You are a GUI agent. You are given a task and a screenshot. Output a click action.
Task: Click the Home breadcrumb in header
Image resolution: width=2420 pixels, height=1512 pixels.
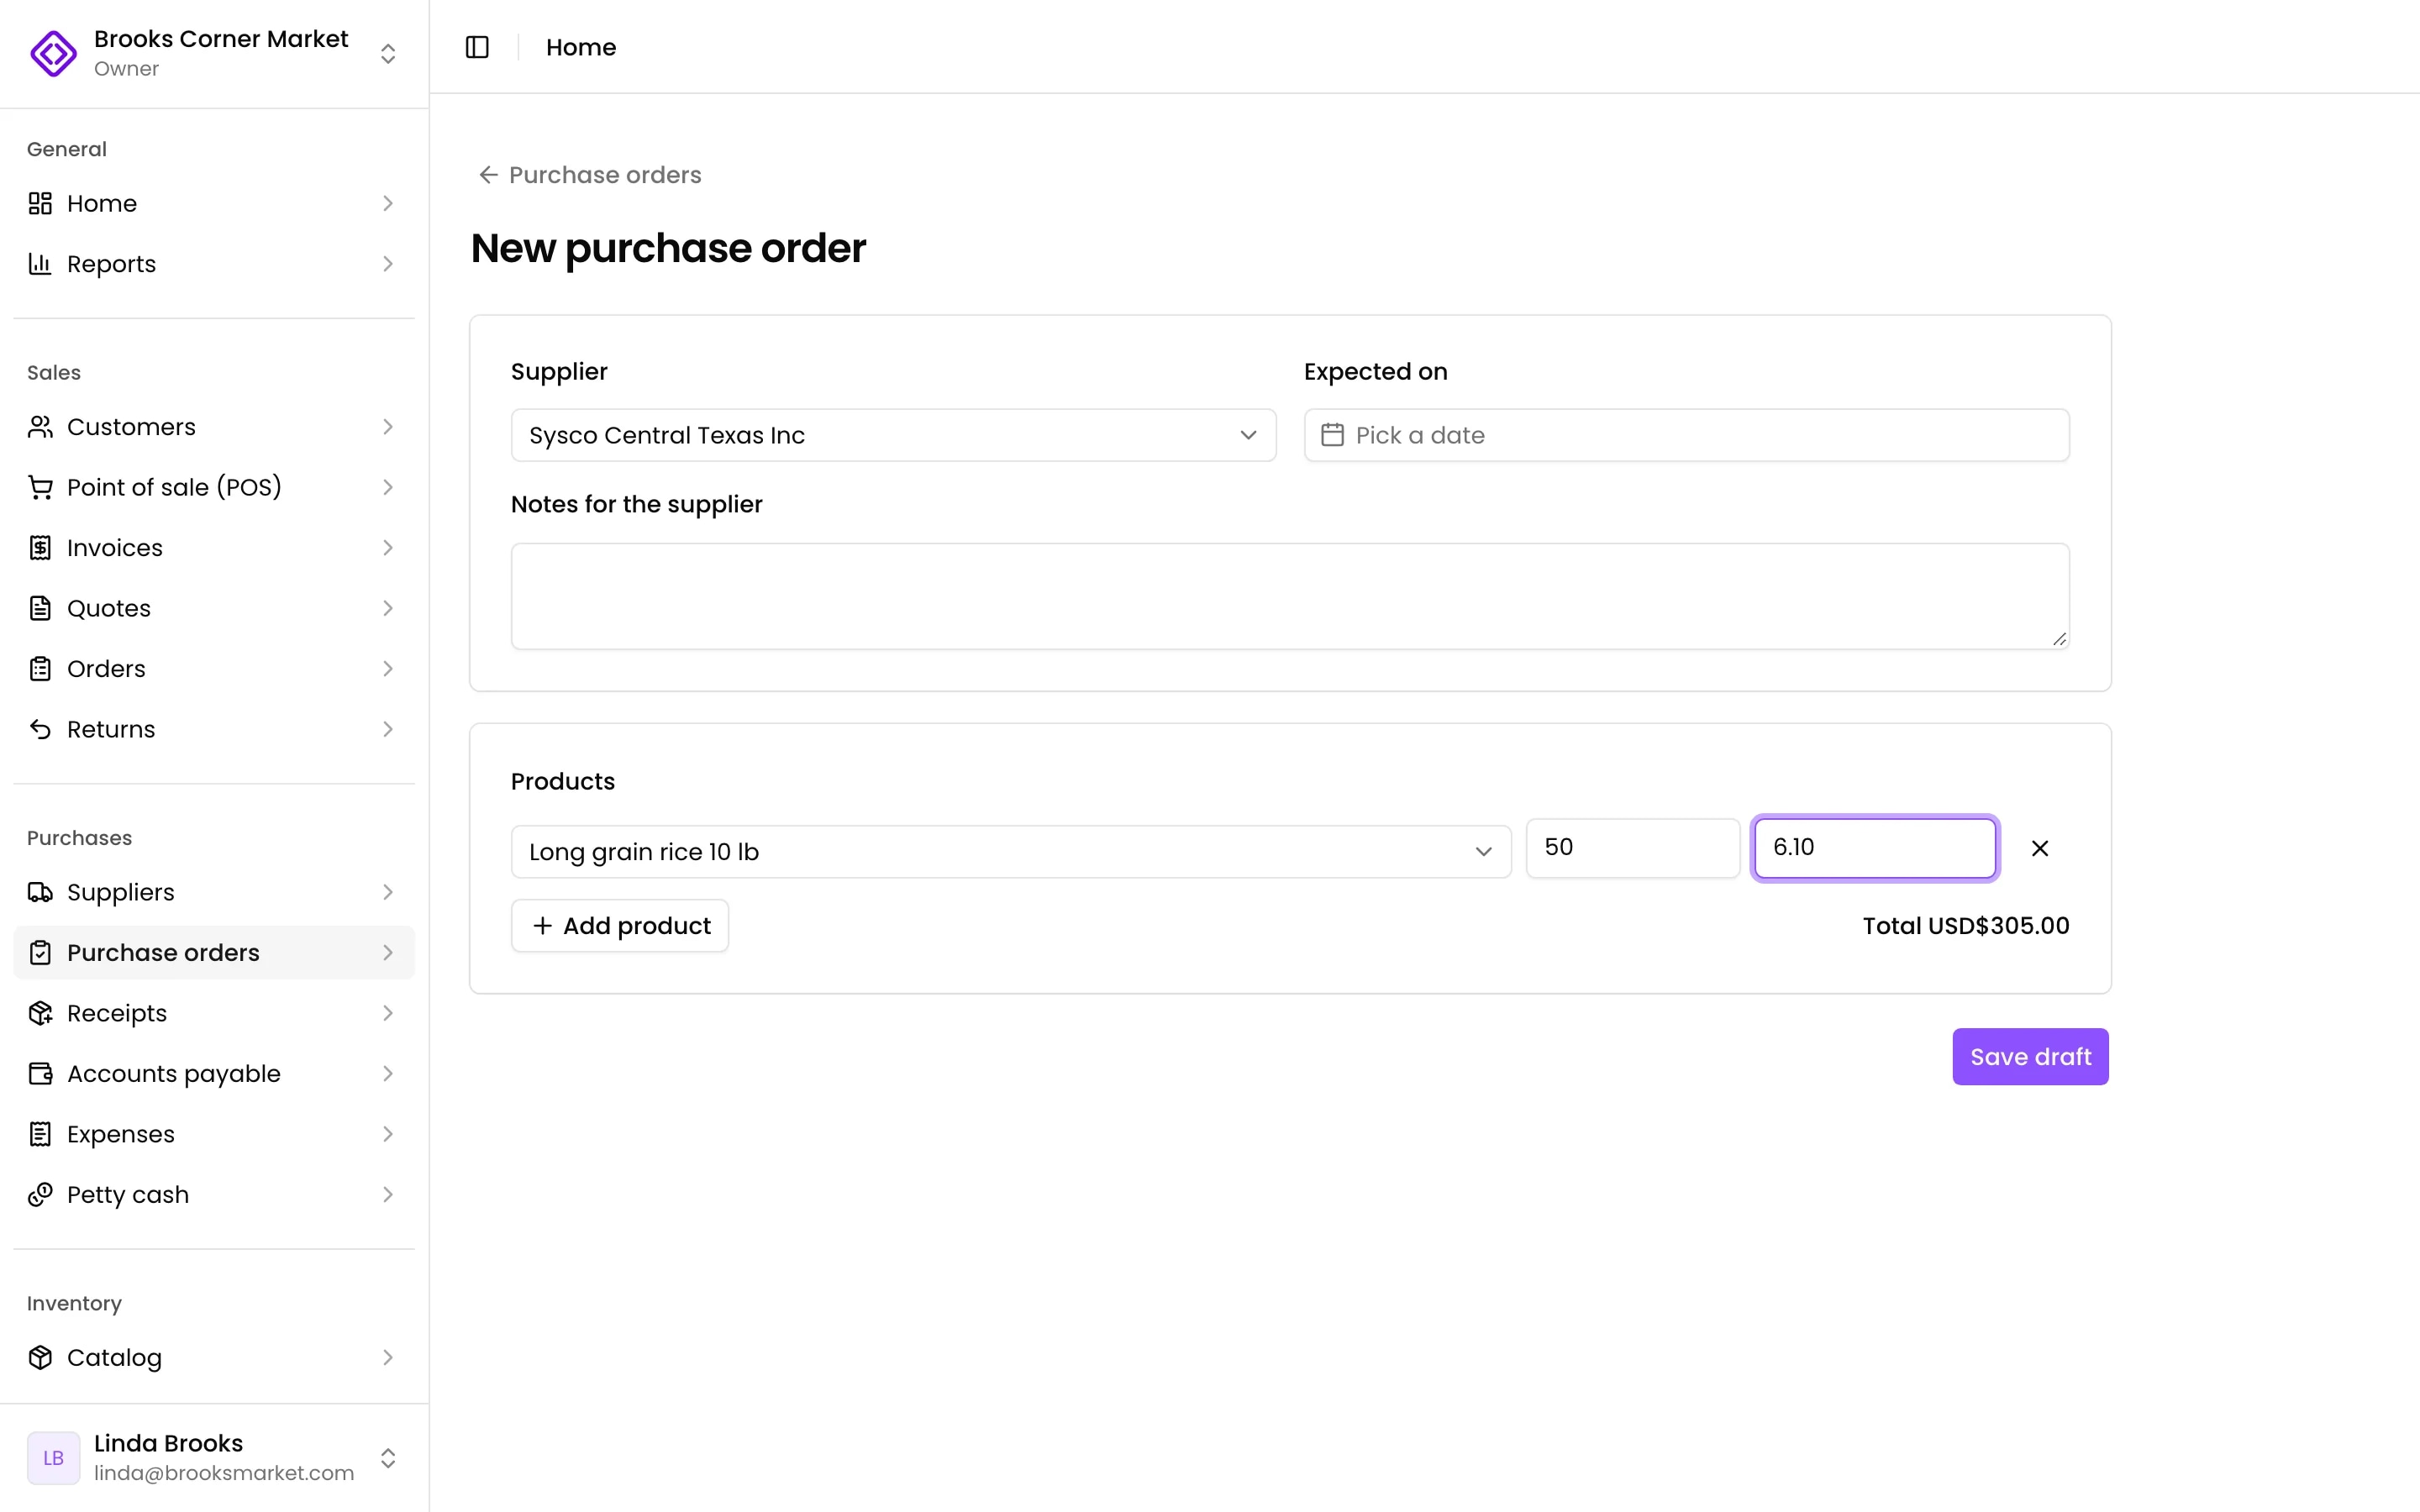click(x=581, y=47)
